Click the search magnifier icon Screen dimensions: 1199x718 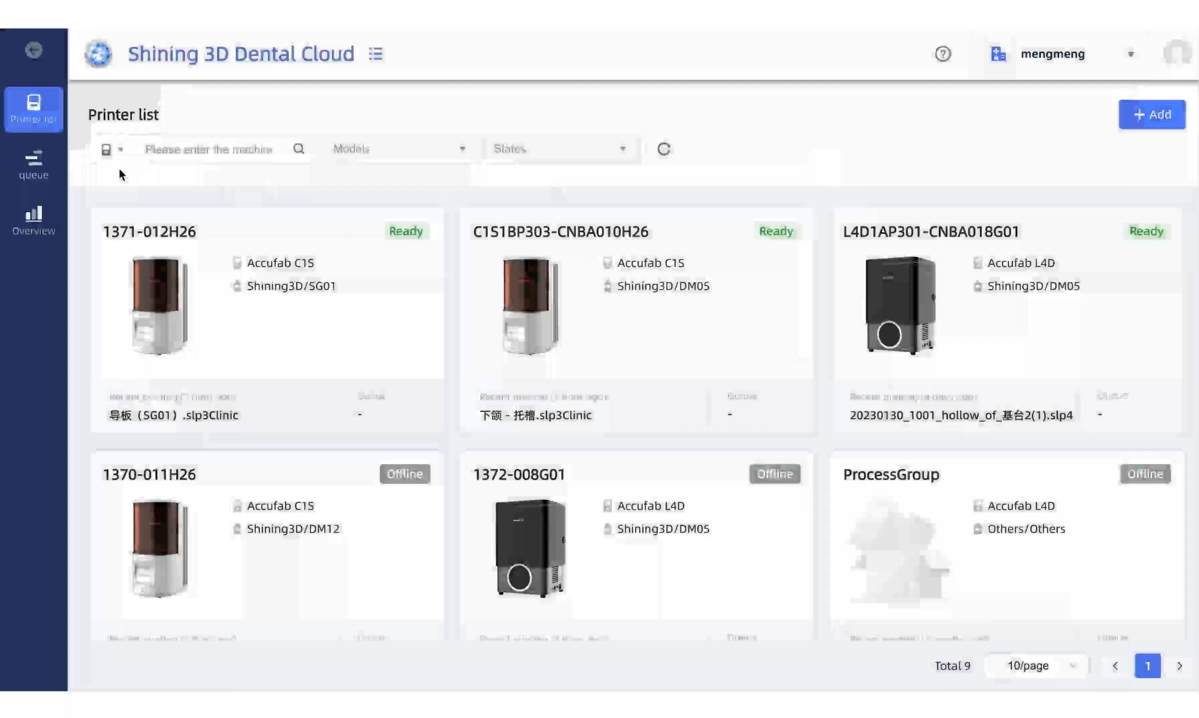299,149
